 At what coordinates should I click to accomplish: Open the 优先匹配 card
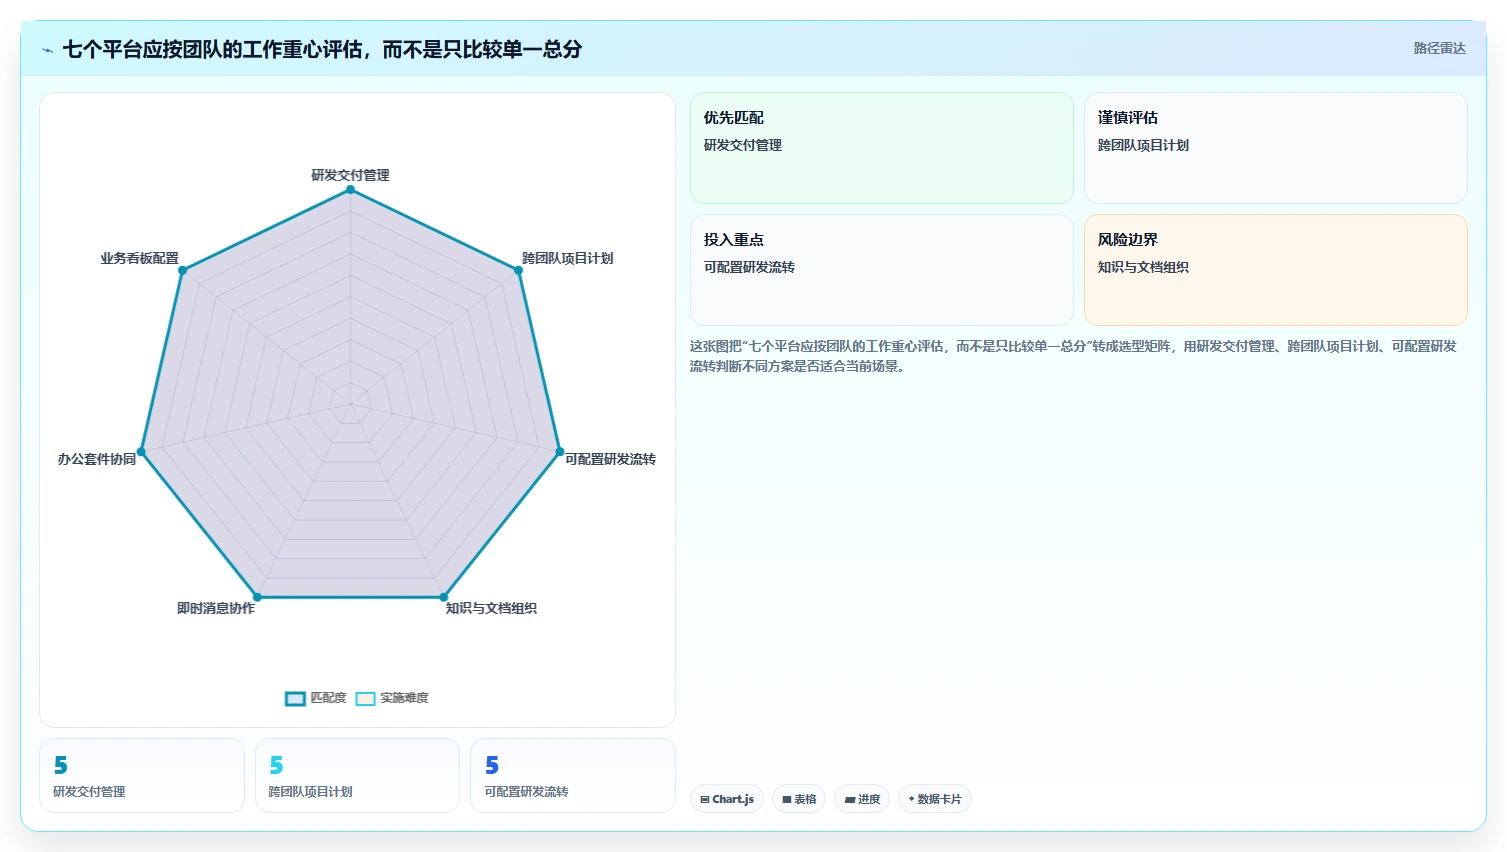coord(882,148)
